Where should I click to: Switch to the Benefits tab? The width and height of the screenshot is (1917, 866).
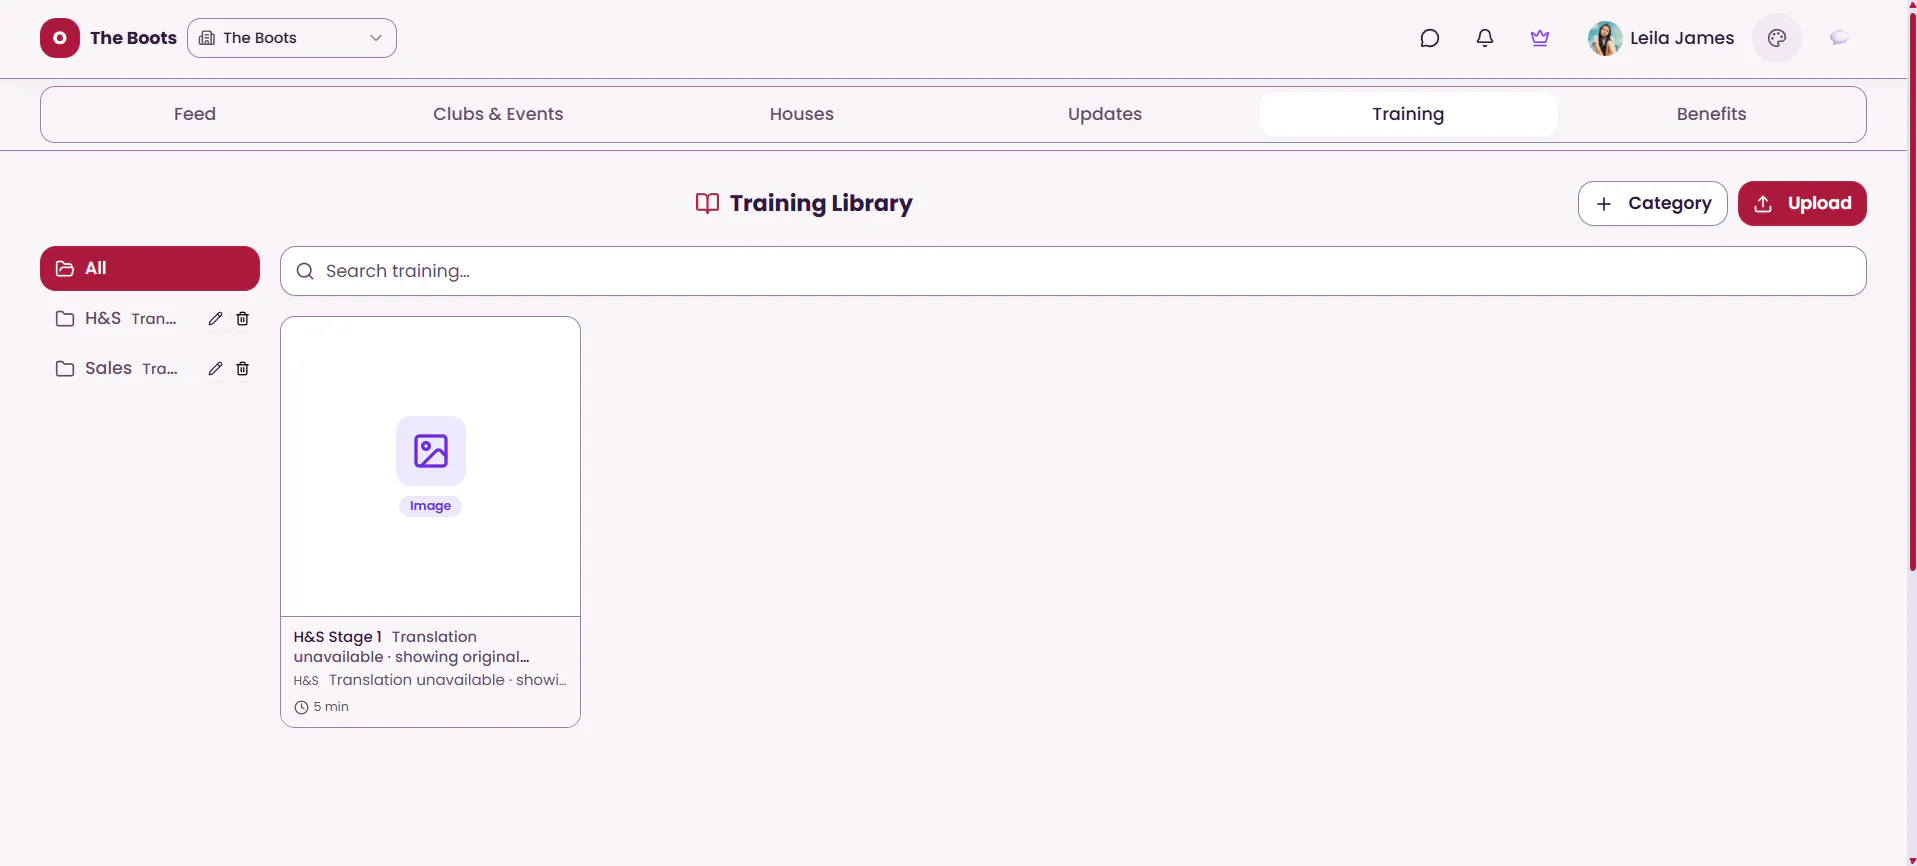[1711, 114]
